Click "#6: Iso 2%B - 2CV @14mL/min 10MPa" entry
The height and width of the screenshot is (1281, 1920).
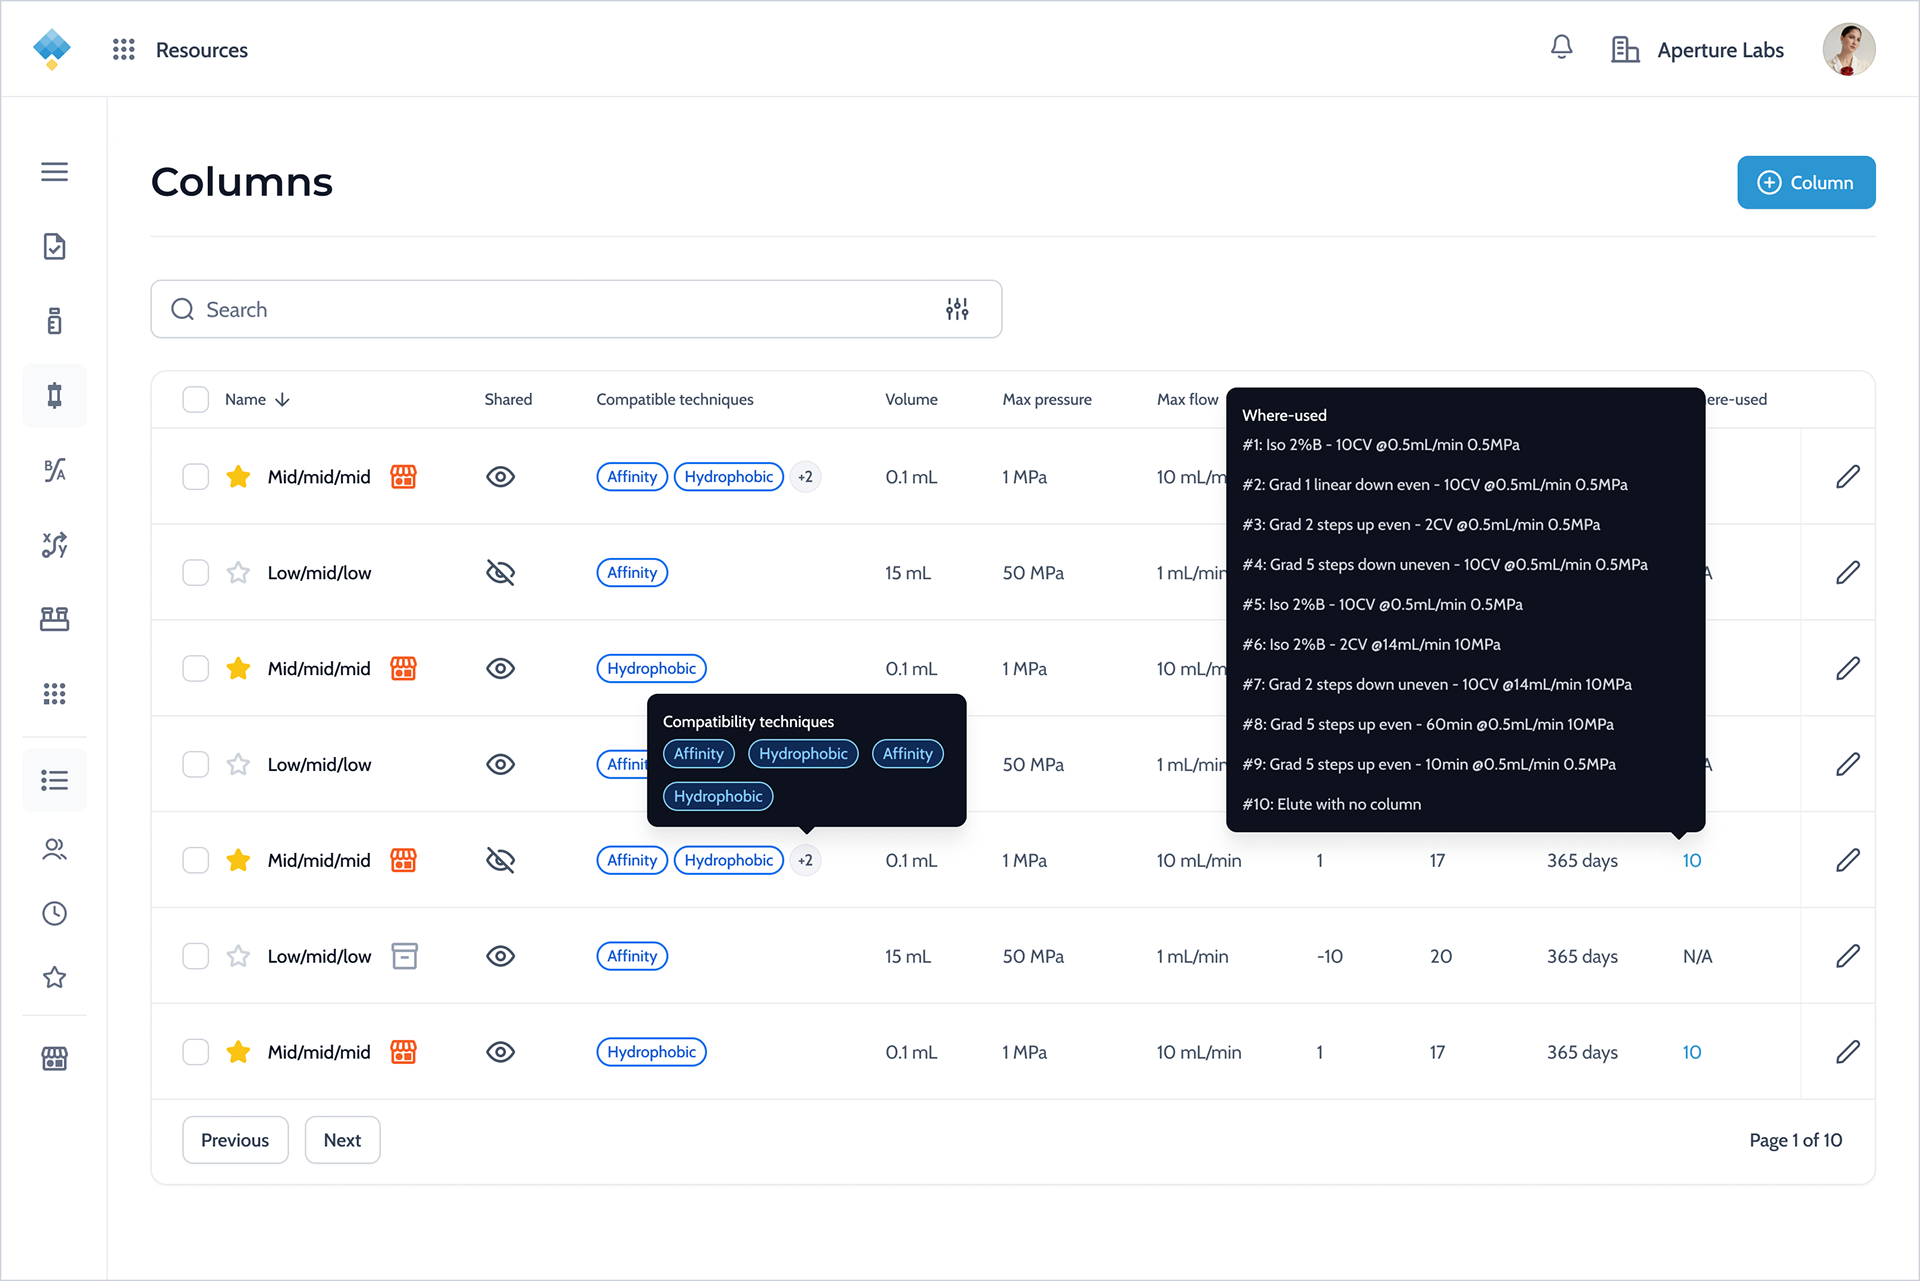(1371, 644)
